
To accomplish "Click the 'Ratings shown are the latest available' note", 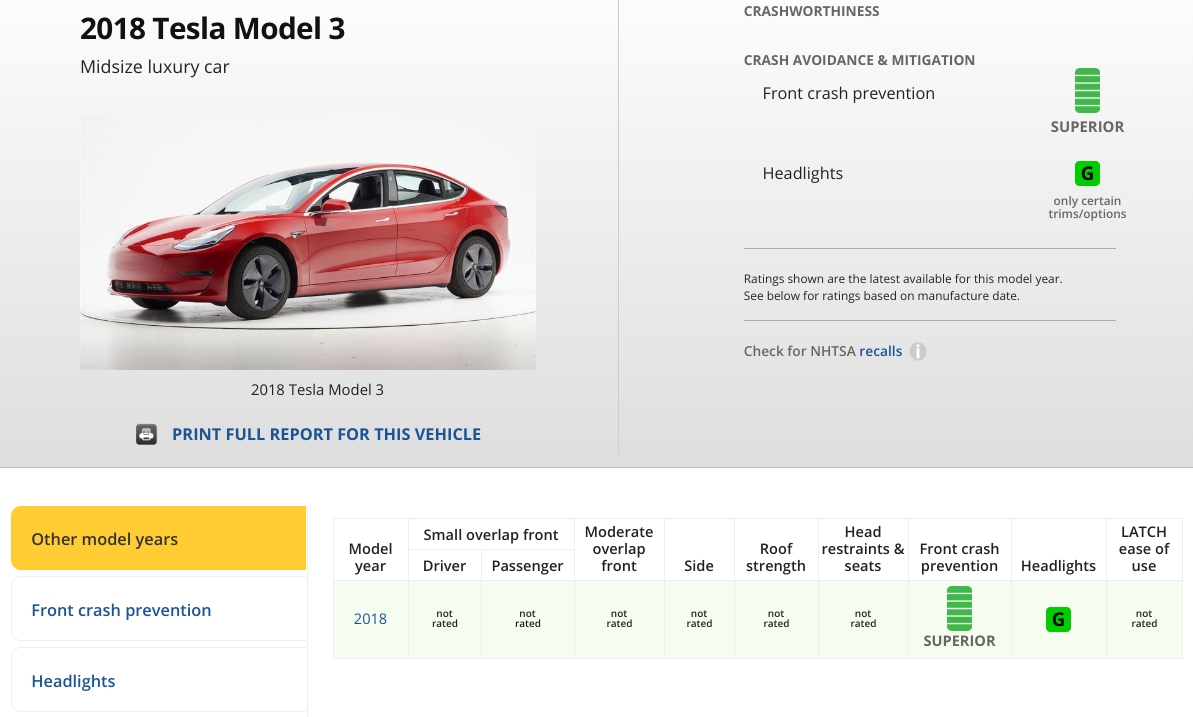I will (x=902, y=287).
